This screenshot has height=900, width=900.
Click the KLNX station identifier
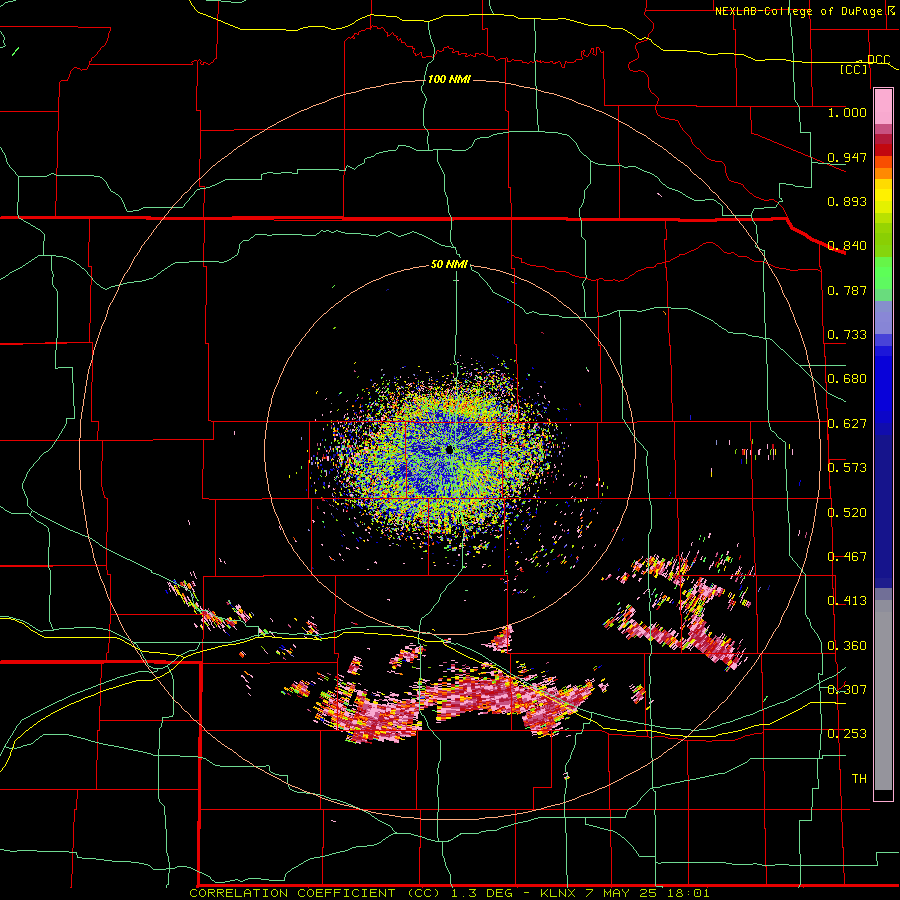[x=560, y=893]
